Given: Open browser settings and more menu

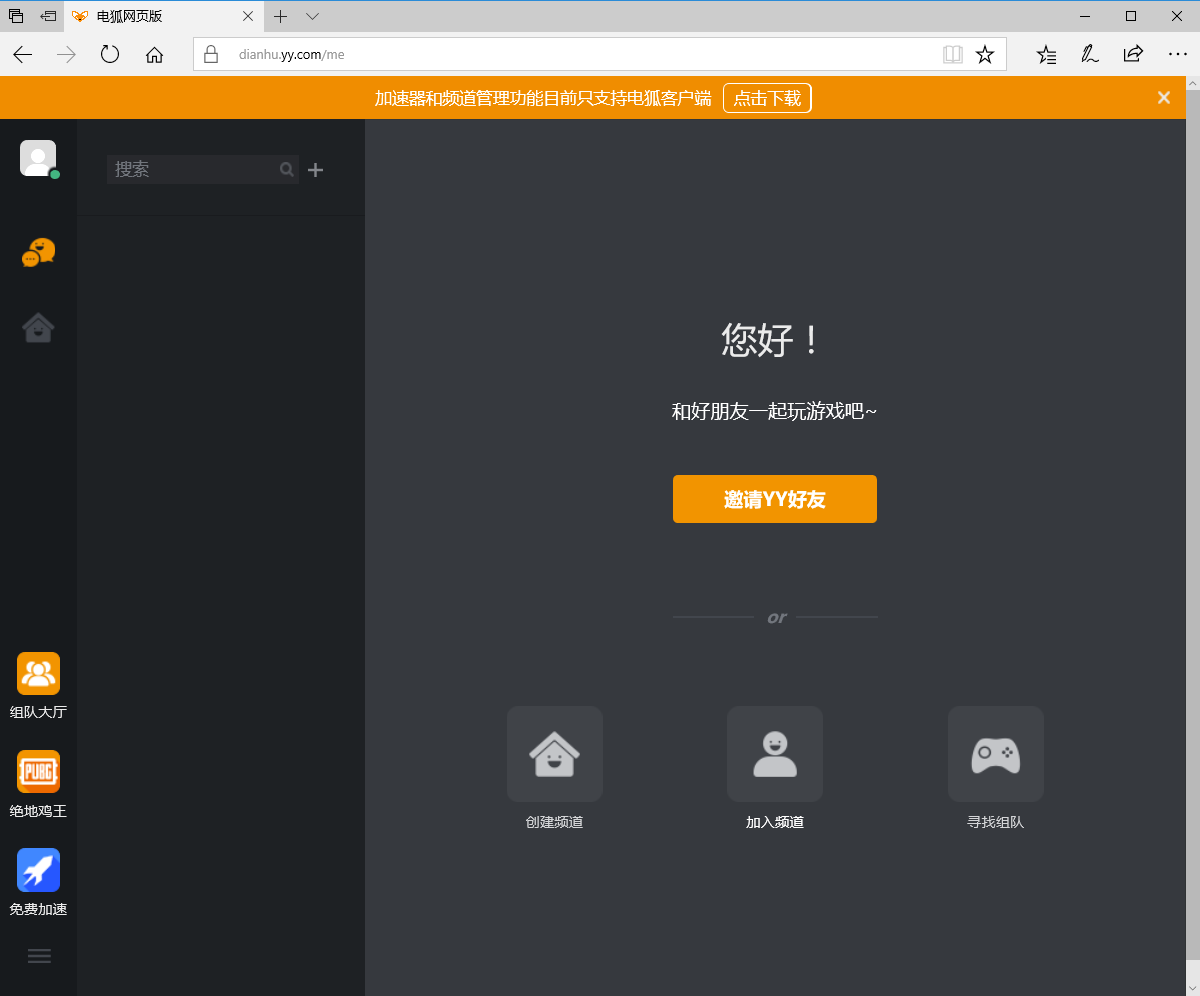Looking at the screenshot, I should click(1177, 55).
